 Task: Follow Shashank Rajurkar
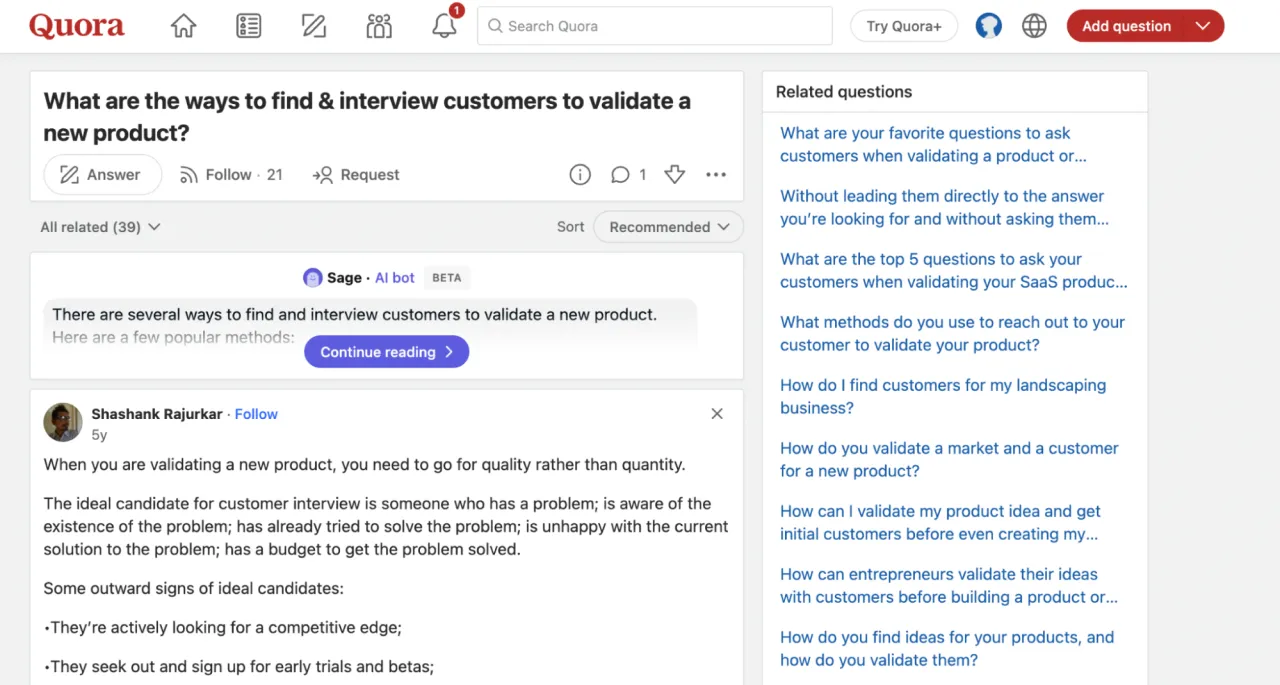(x=256, y=414)
